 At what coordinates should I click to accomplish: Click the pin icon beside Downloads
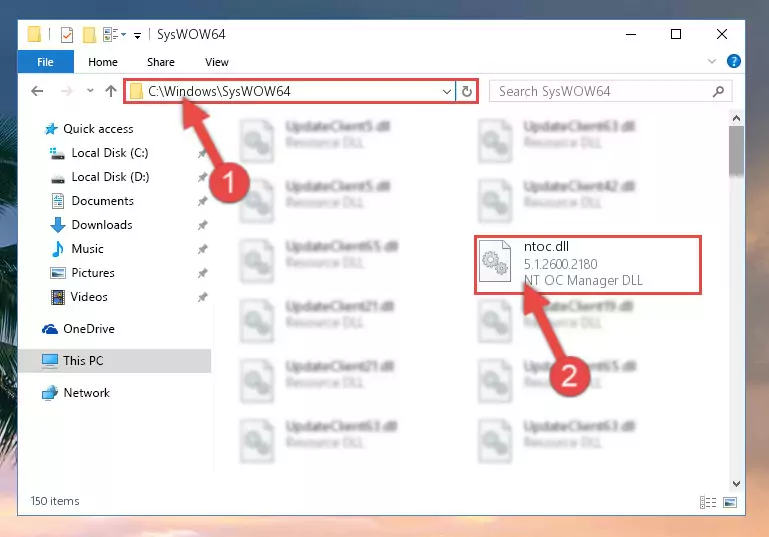202,225
